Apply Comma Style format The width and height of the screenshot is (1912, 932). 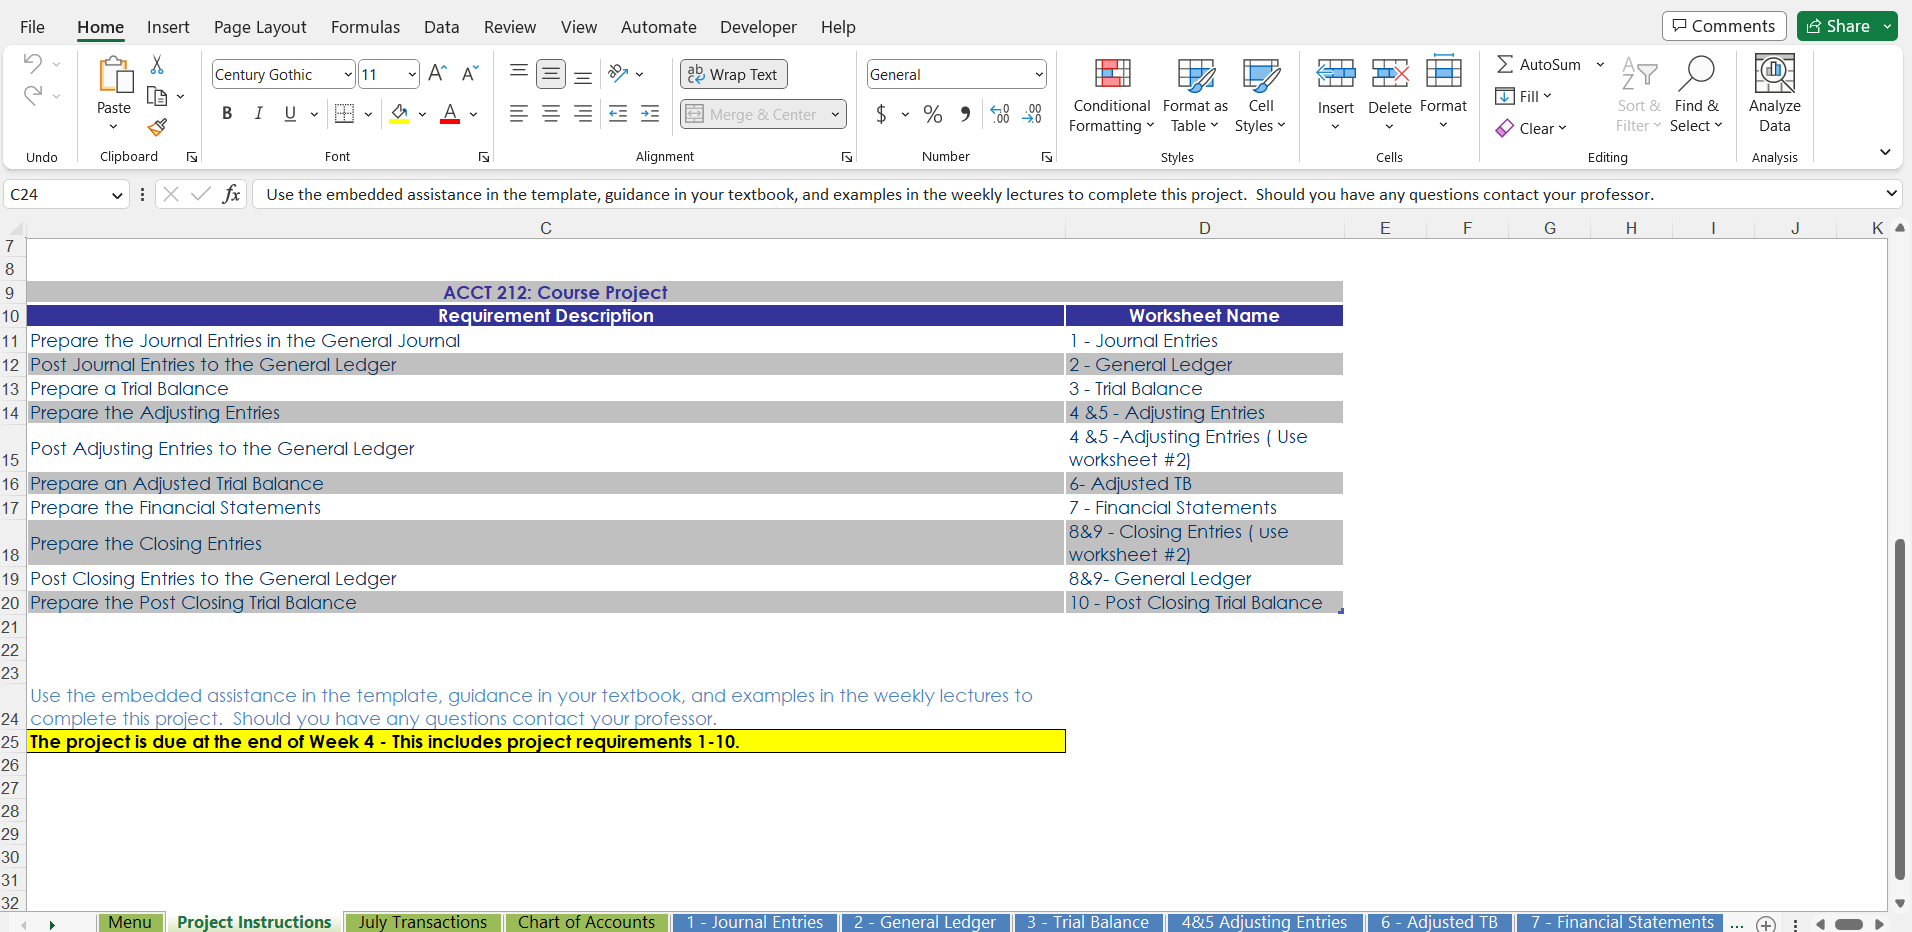click(965, 114)
